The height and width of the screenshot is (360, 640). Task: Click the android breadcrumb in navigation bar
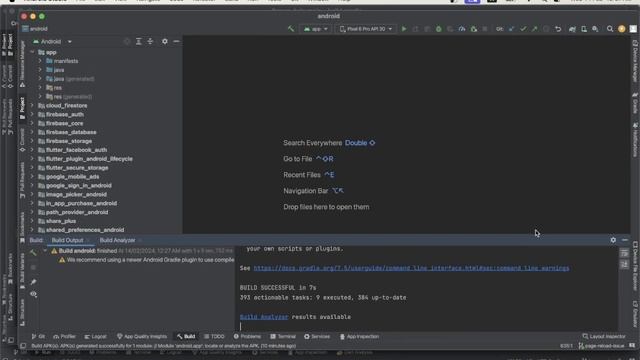pos(35,29)
